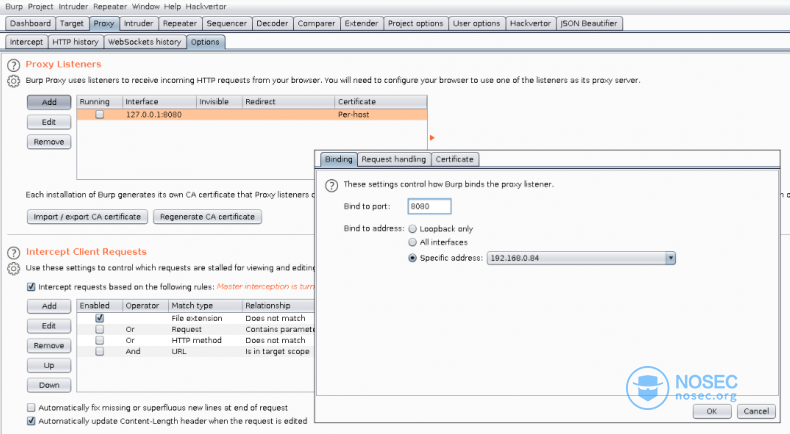Switch to the Project options tab
The width and height of the screenshot is (790, 434).
point(416,23)
